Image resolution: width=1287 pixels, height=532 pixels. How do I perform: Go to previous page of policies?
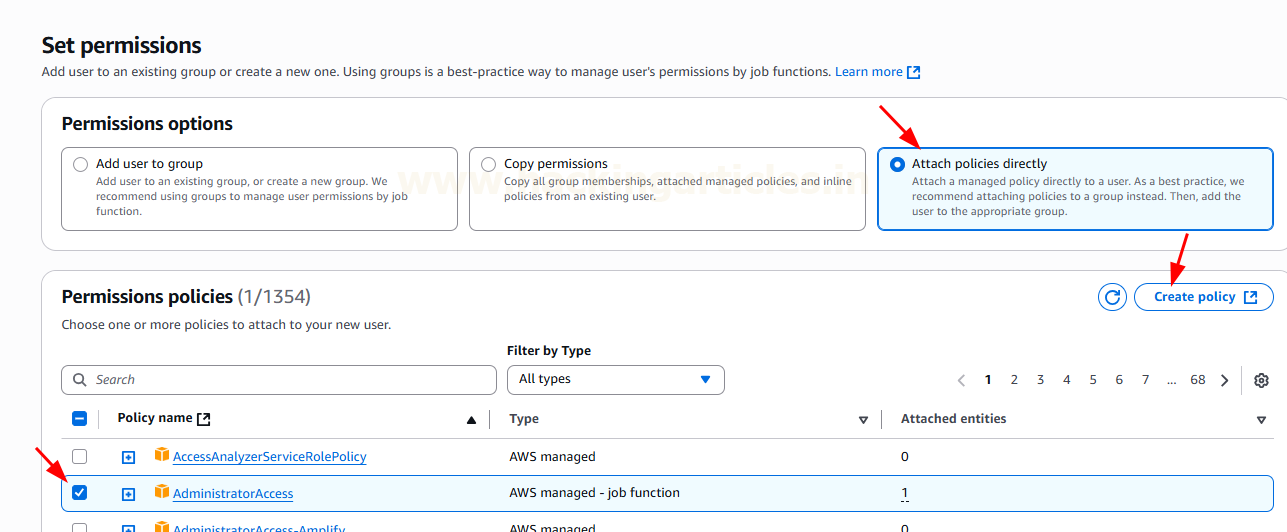(961, 380)
